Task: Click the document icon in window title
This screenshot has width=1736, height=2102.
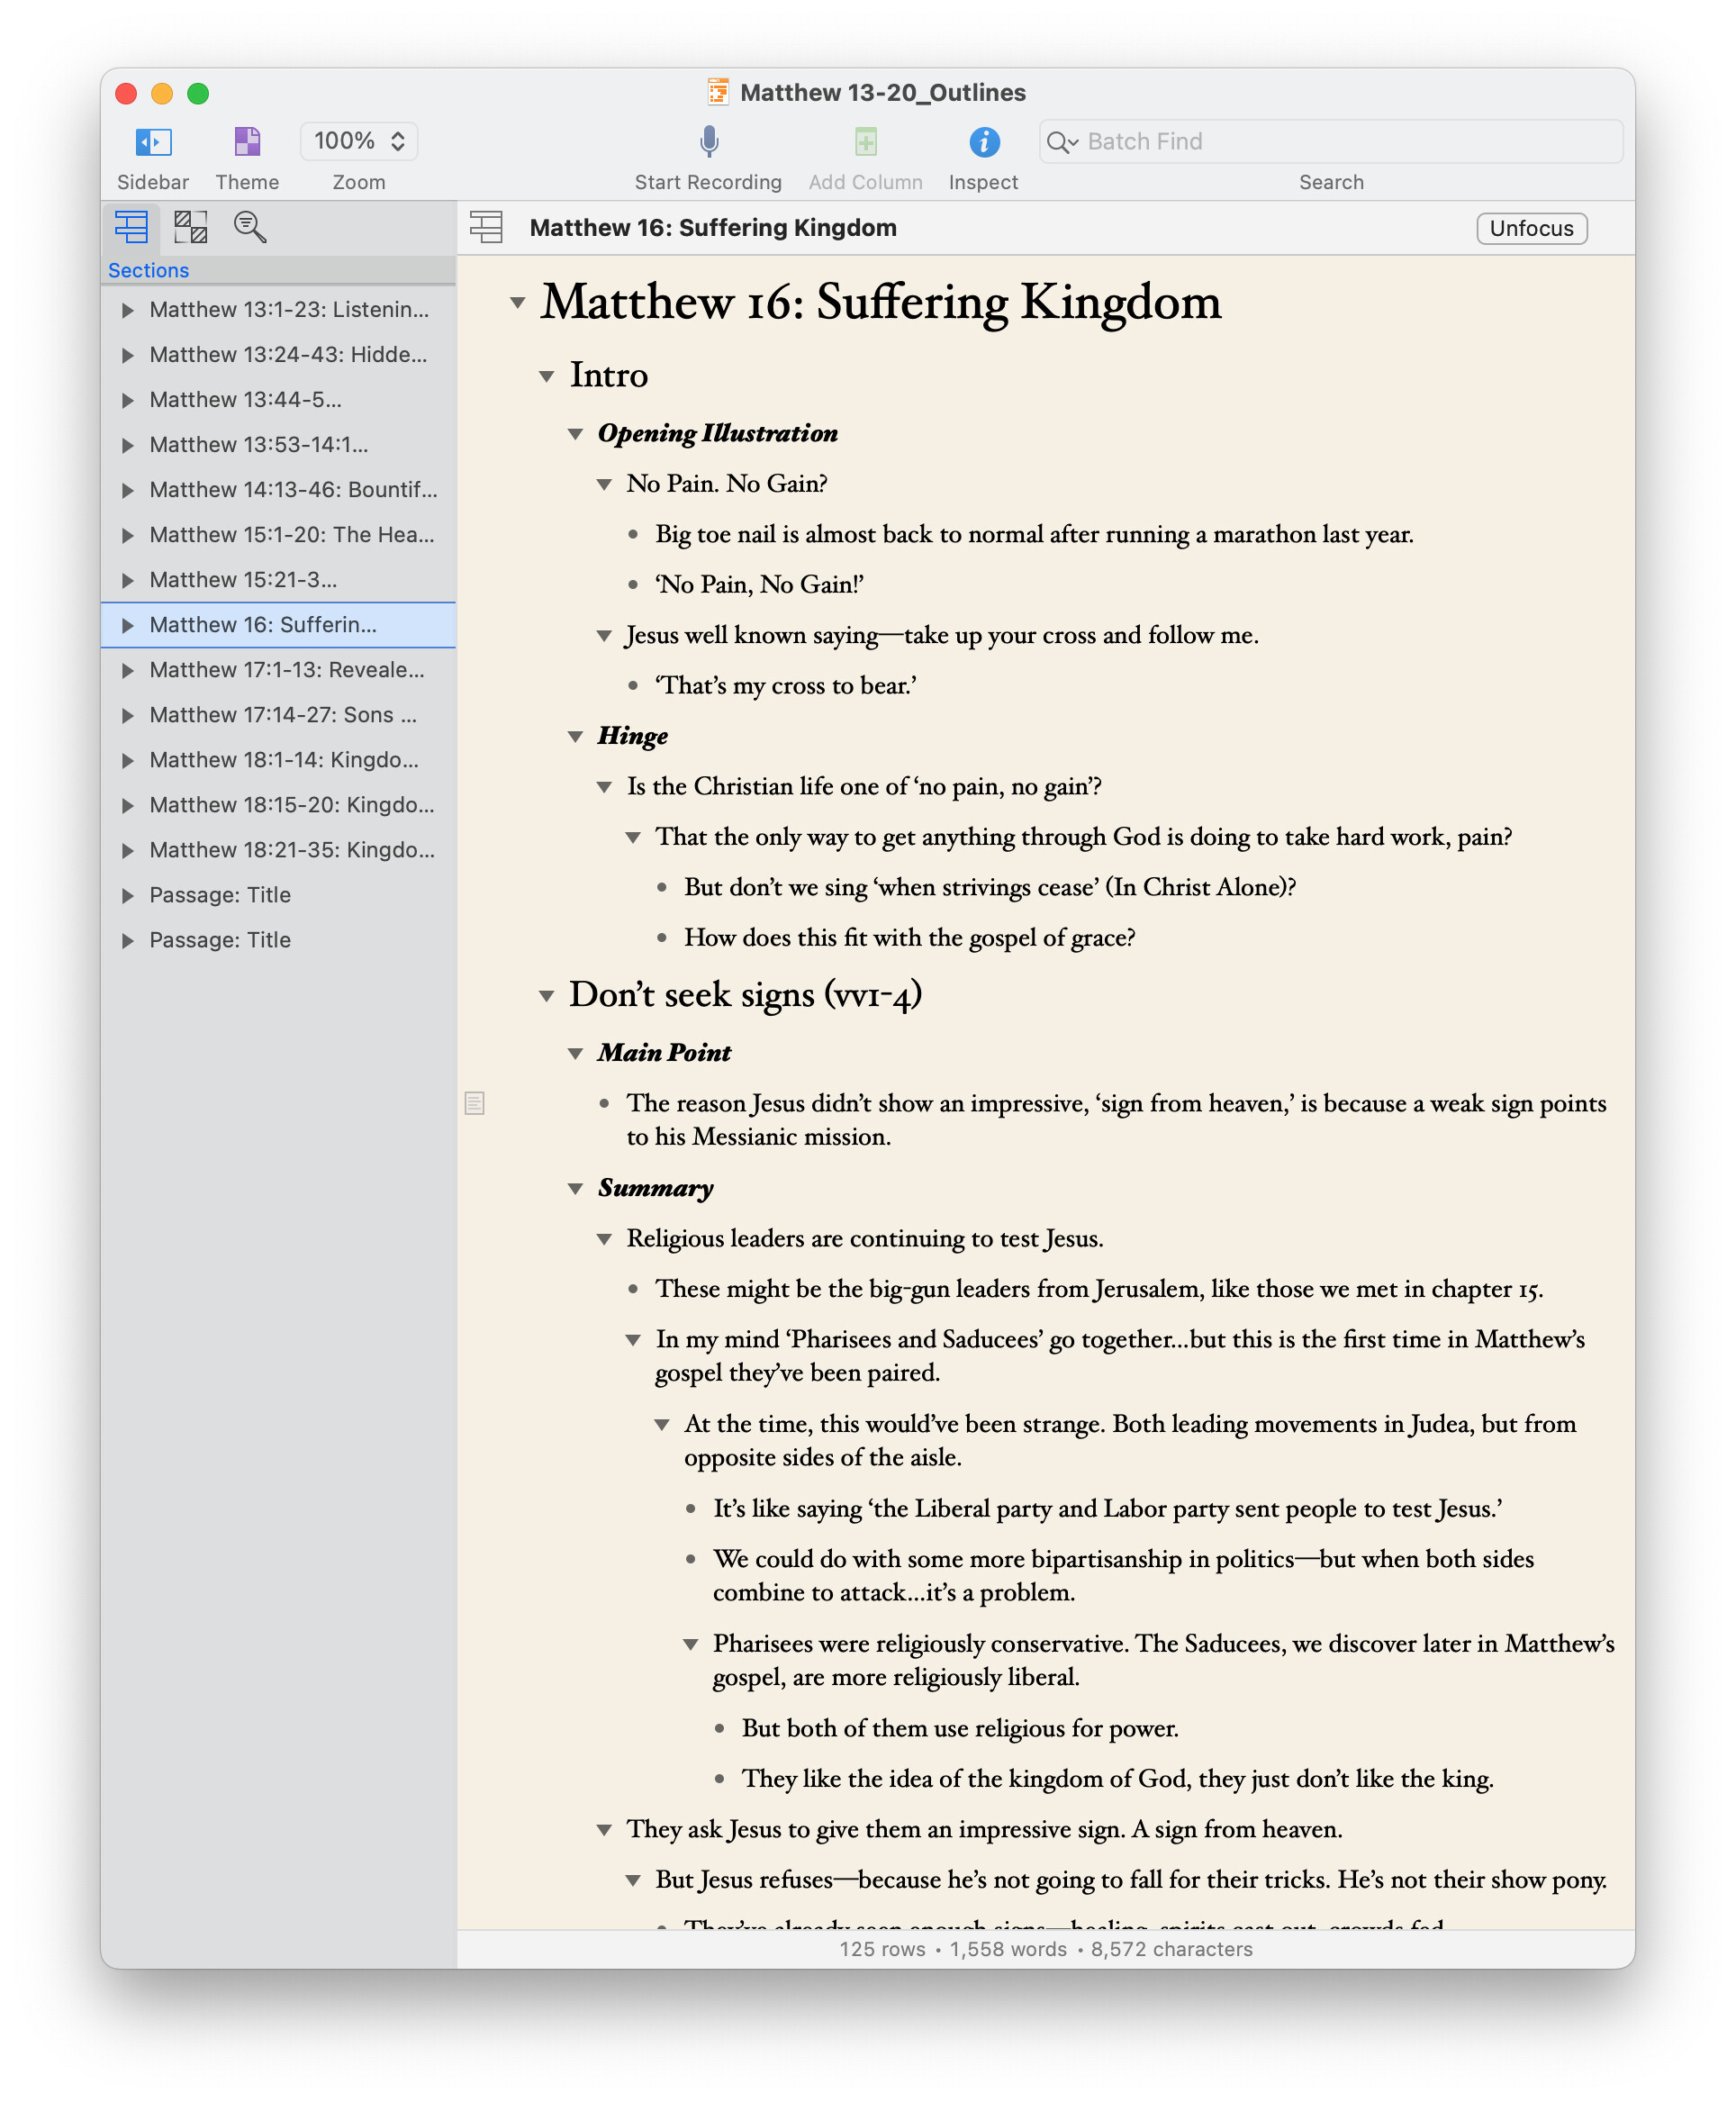Action: (718, 92)
